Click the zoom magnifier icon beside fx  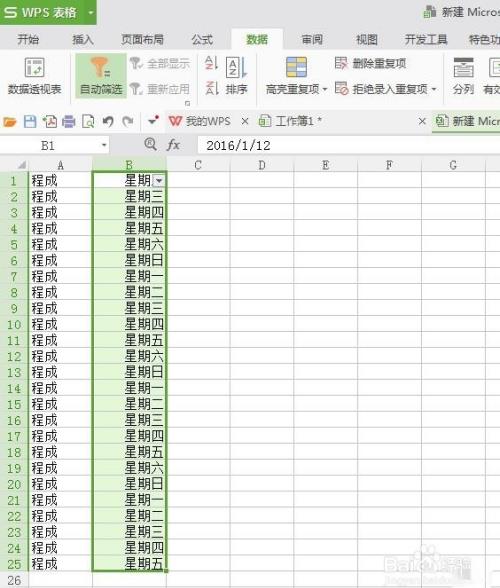pos(150,144)
